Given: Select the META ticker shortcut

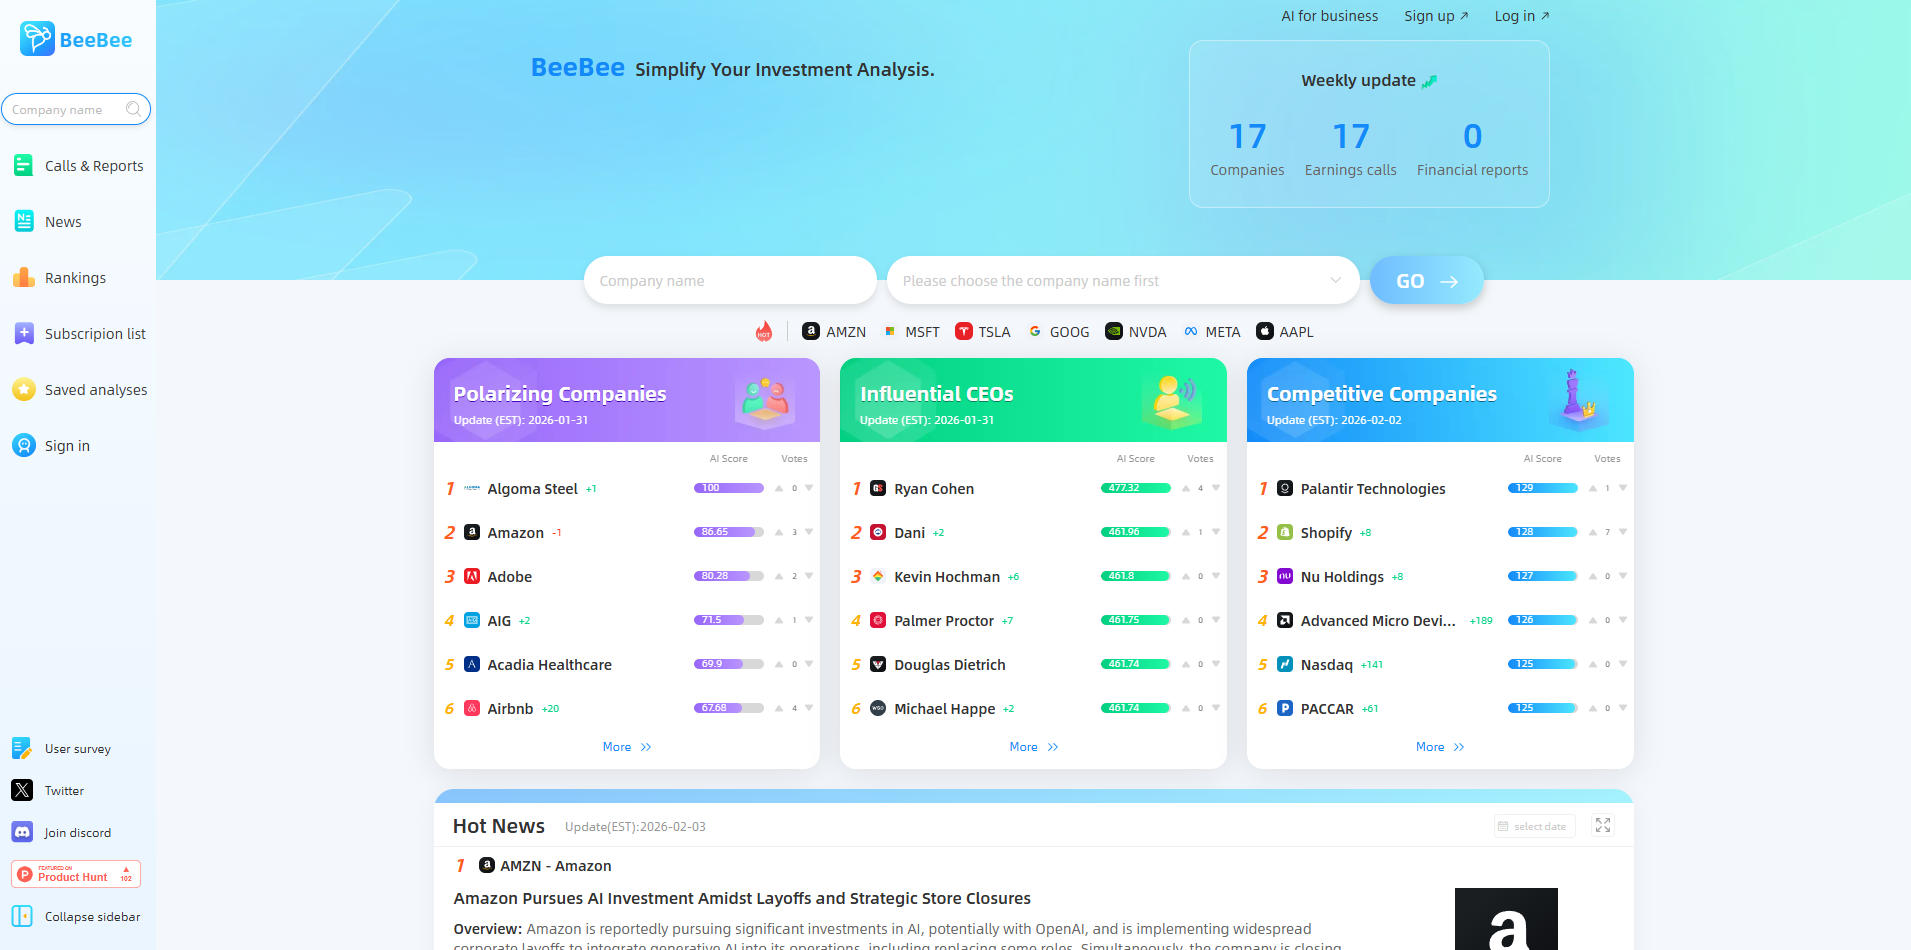Looking at the screenshot, I should pos(1212,331).
